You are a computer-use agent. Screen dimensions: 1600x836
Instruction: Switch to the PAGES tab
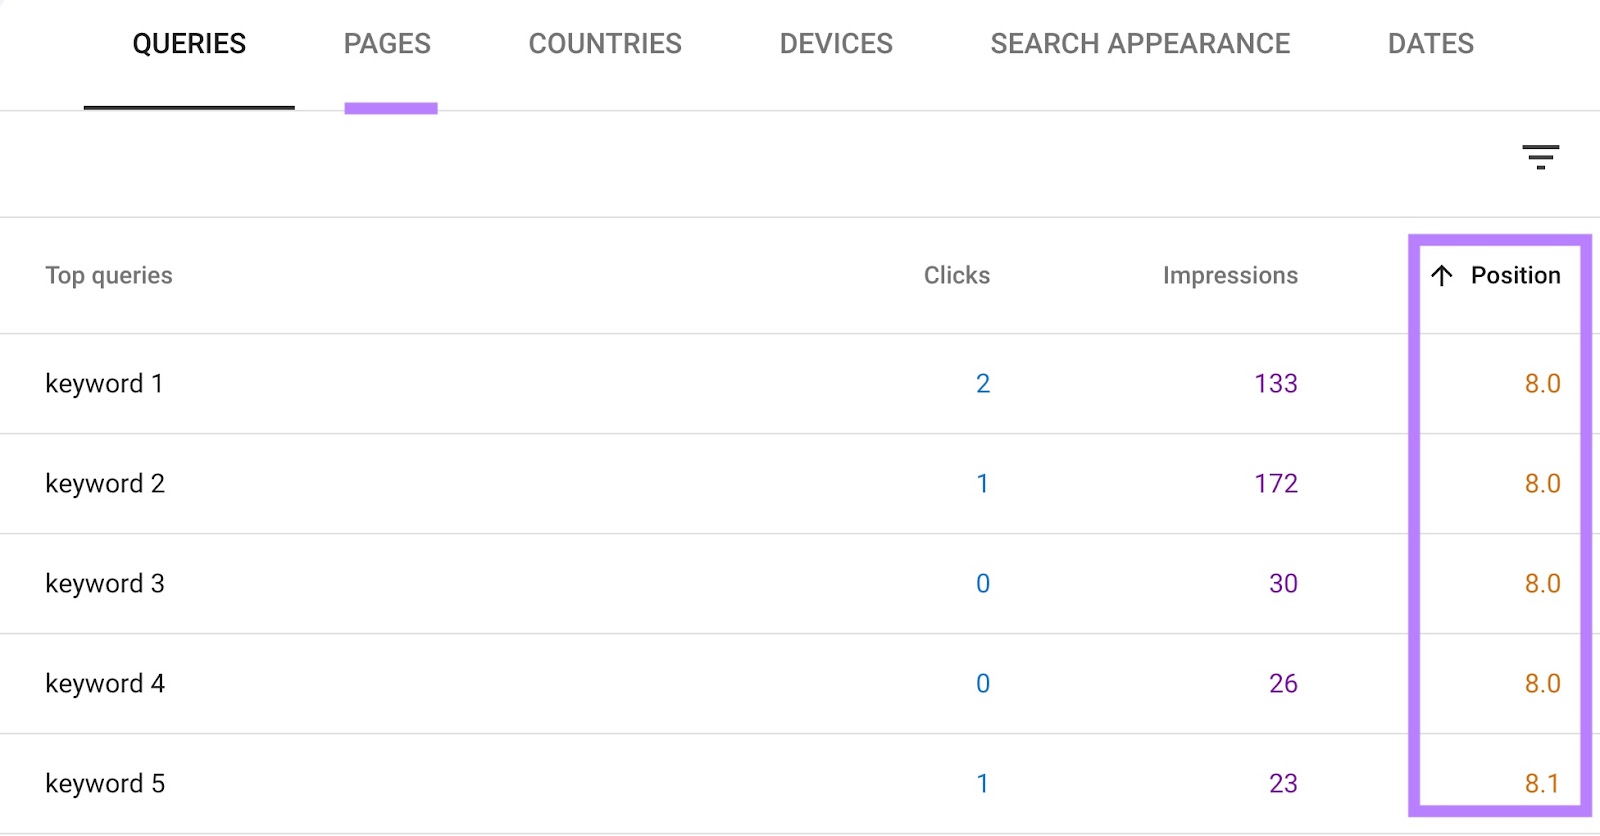(388, 43)
